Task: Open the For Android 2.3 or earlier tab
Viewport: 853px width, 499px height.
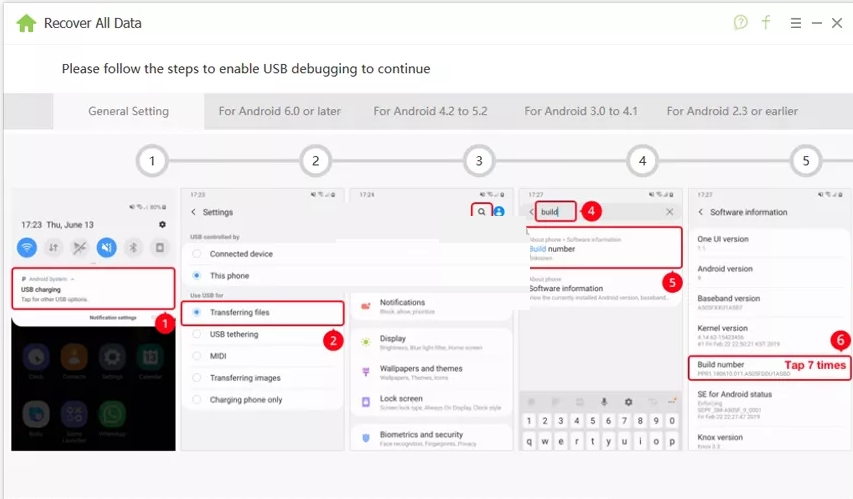Action: [732, 111]
